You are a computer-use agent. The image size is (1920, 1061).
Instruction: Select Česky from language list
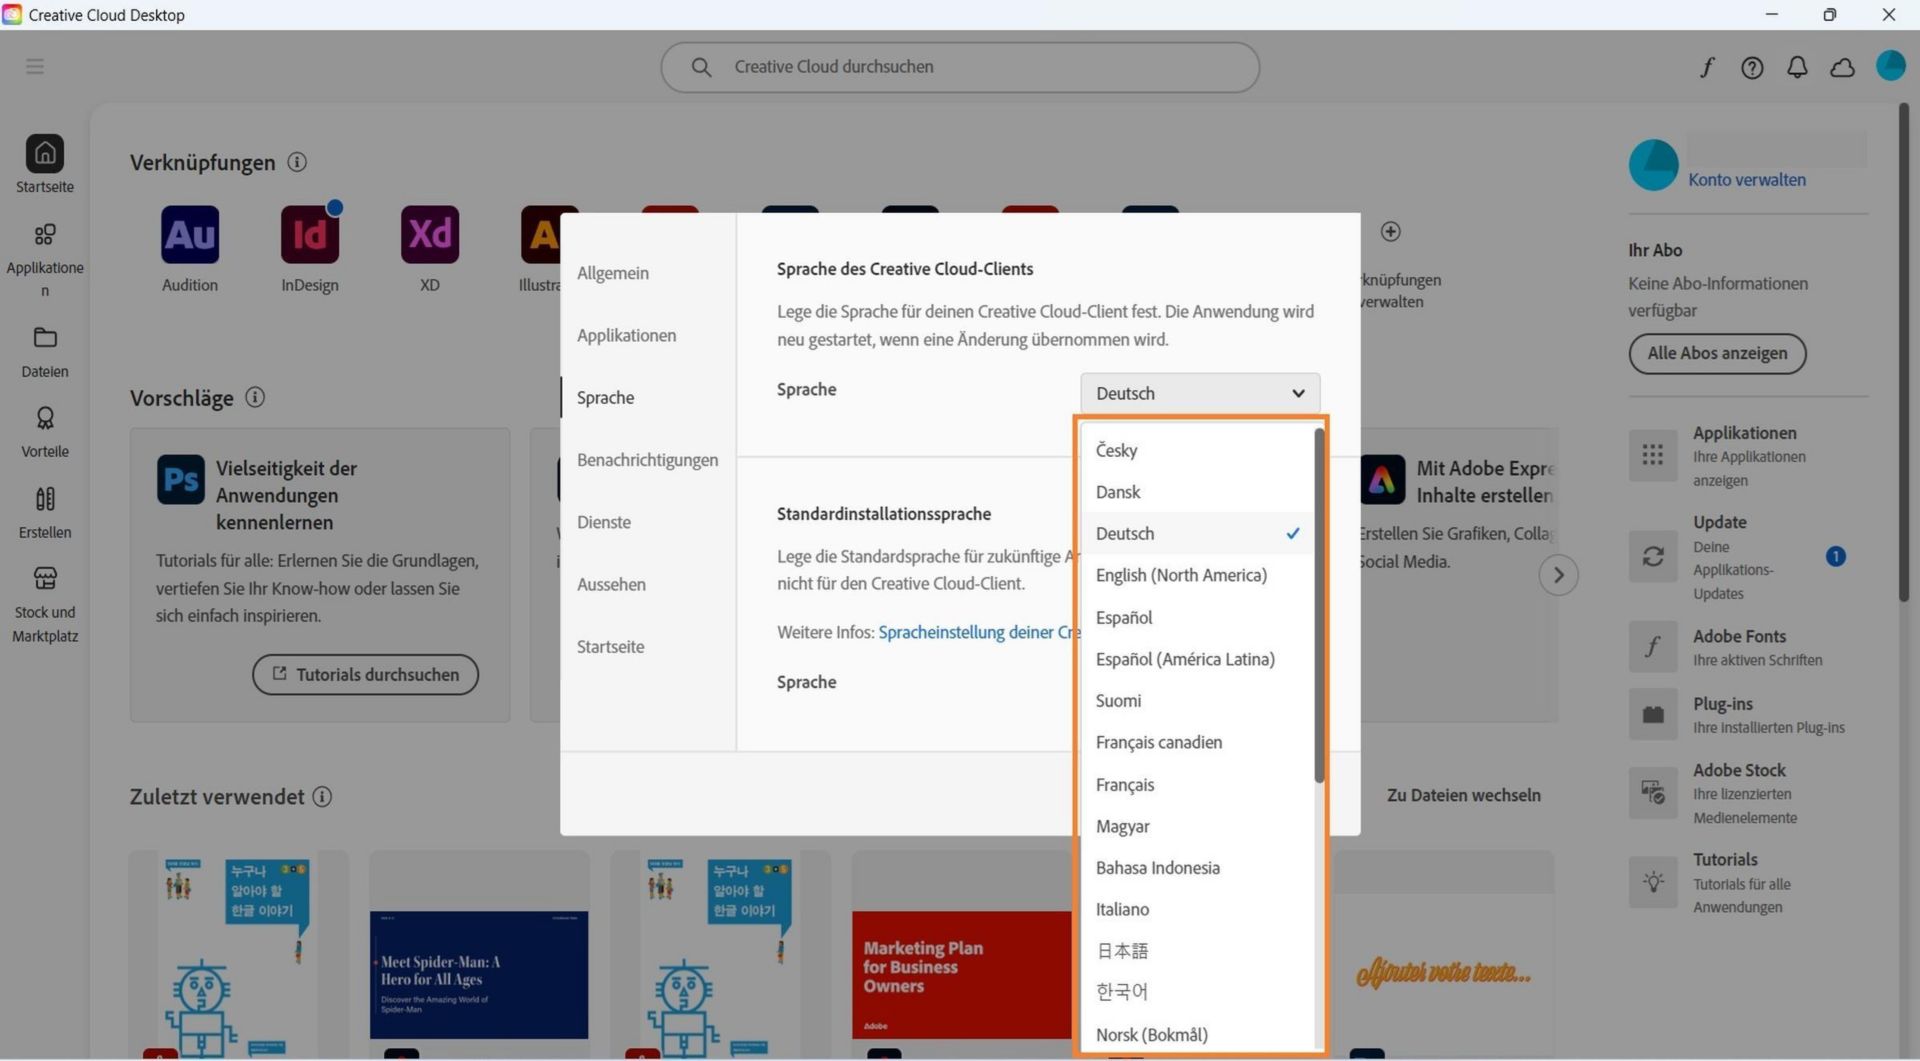point(1198,450)
